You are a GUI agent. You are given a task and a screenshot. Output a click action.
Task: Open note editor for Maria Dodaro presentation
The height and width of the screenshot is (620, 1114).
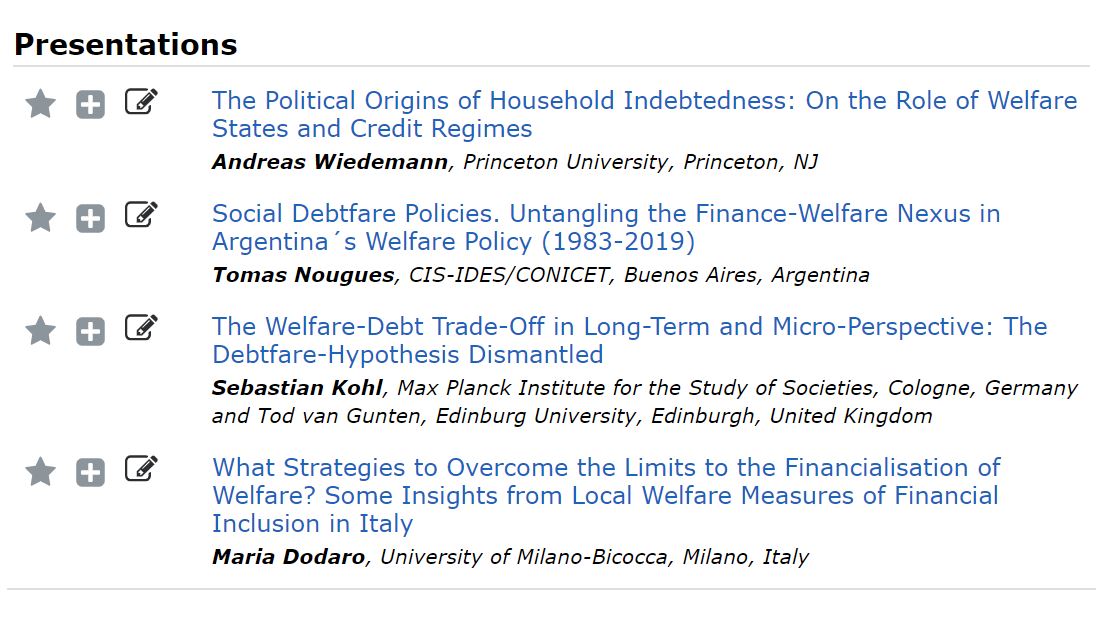(141, 469)
